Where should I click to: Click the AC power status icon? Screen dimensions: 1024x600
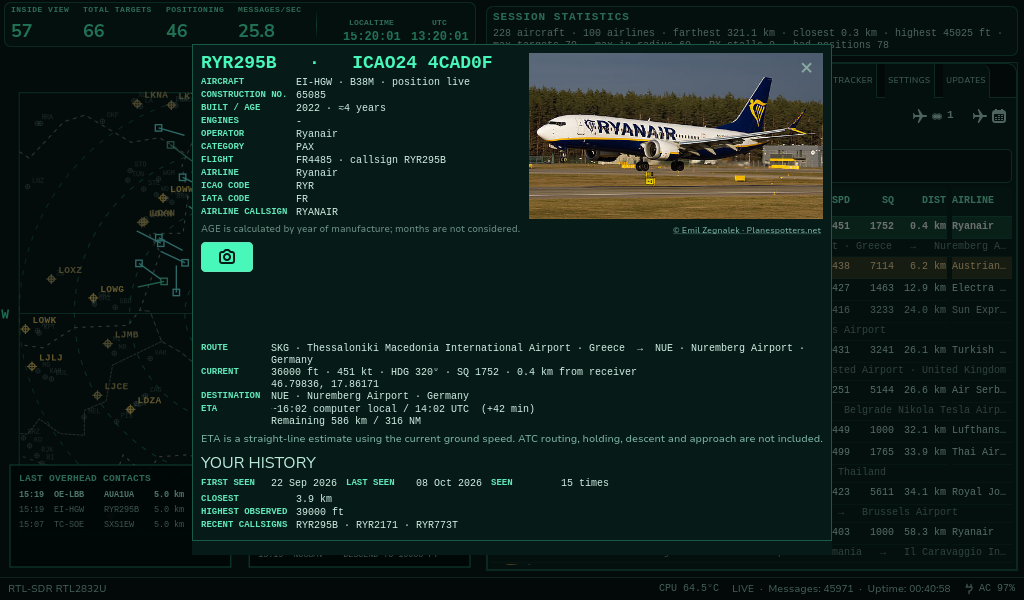pyautogui.click(x=969, y=588)
